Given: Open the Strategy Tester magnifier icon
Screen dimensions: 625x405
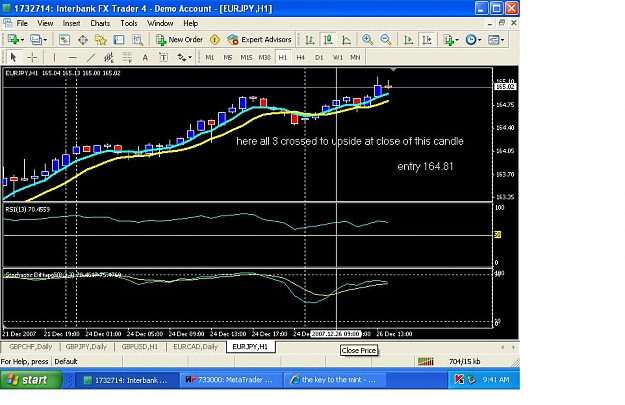Looking at the screenshot, I should pyautogui.click(x=137, y=39).
